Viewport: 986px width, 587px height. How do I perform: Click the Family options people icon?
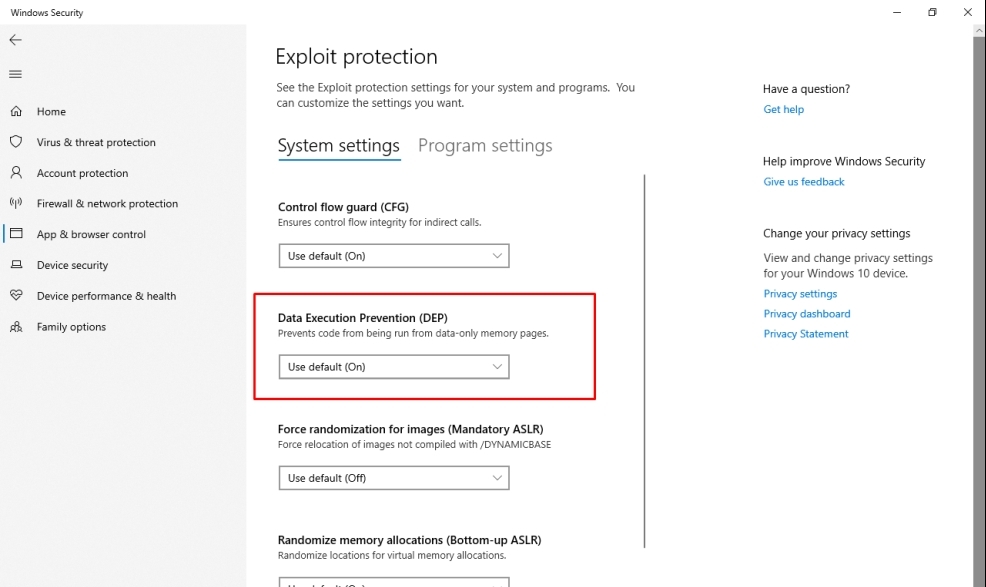pyautogui.click(x=16, y=327)
